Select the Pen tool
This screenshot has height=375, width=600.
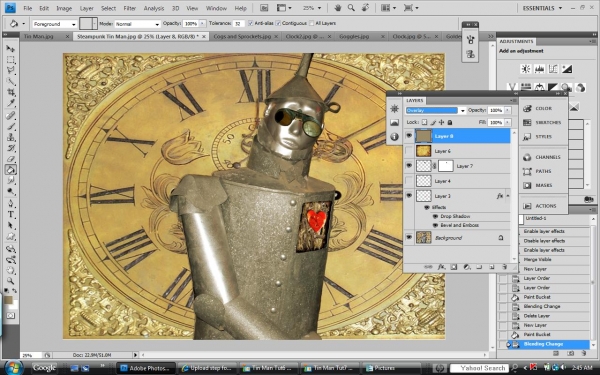(x=10, y=204)
